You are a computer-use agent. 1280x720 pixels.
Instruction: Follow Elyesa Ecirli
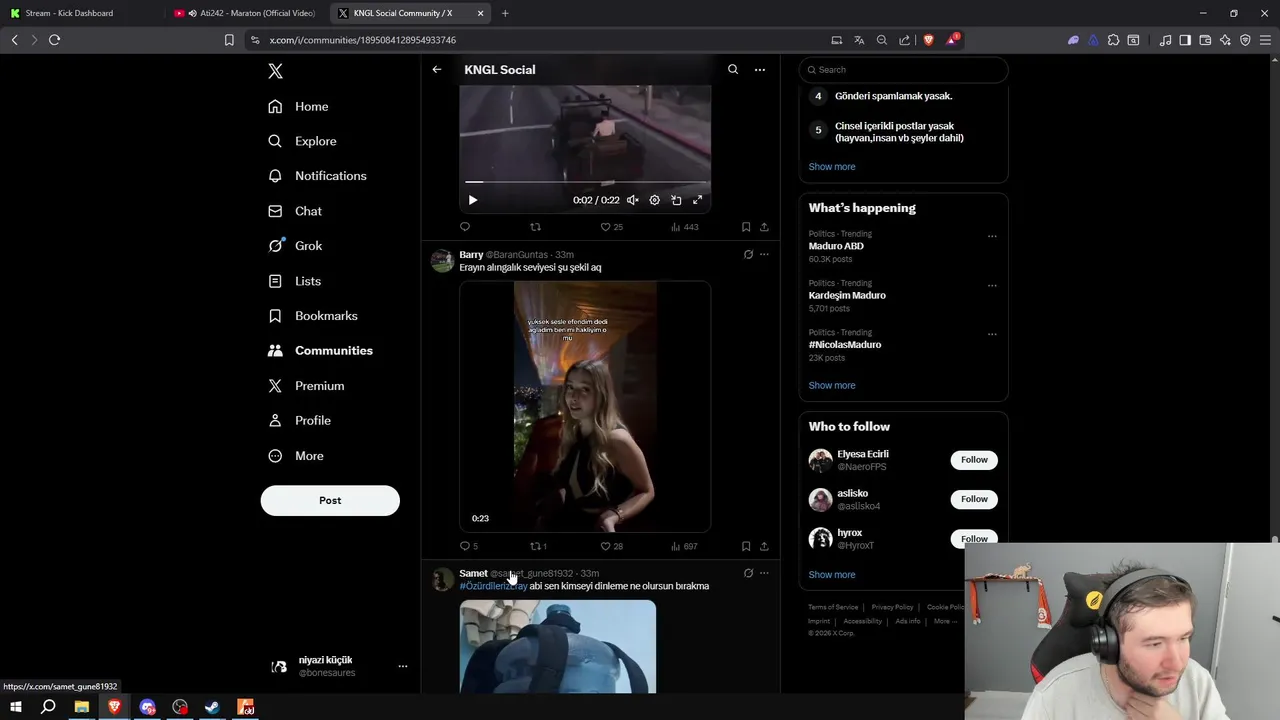(974, 460)
